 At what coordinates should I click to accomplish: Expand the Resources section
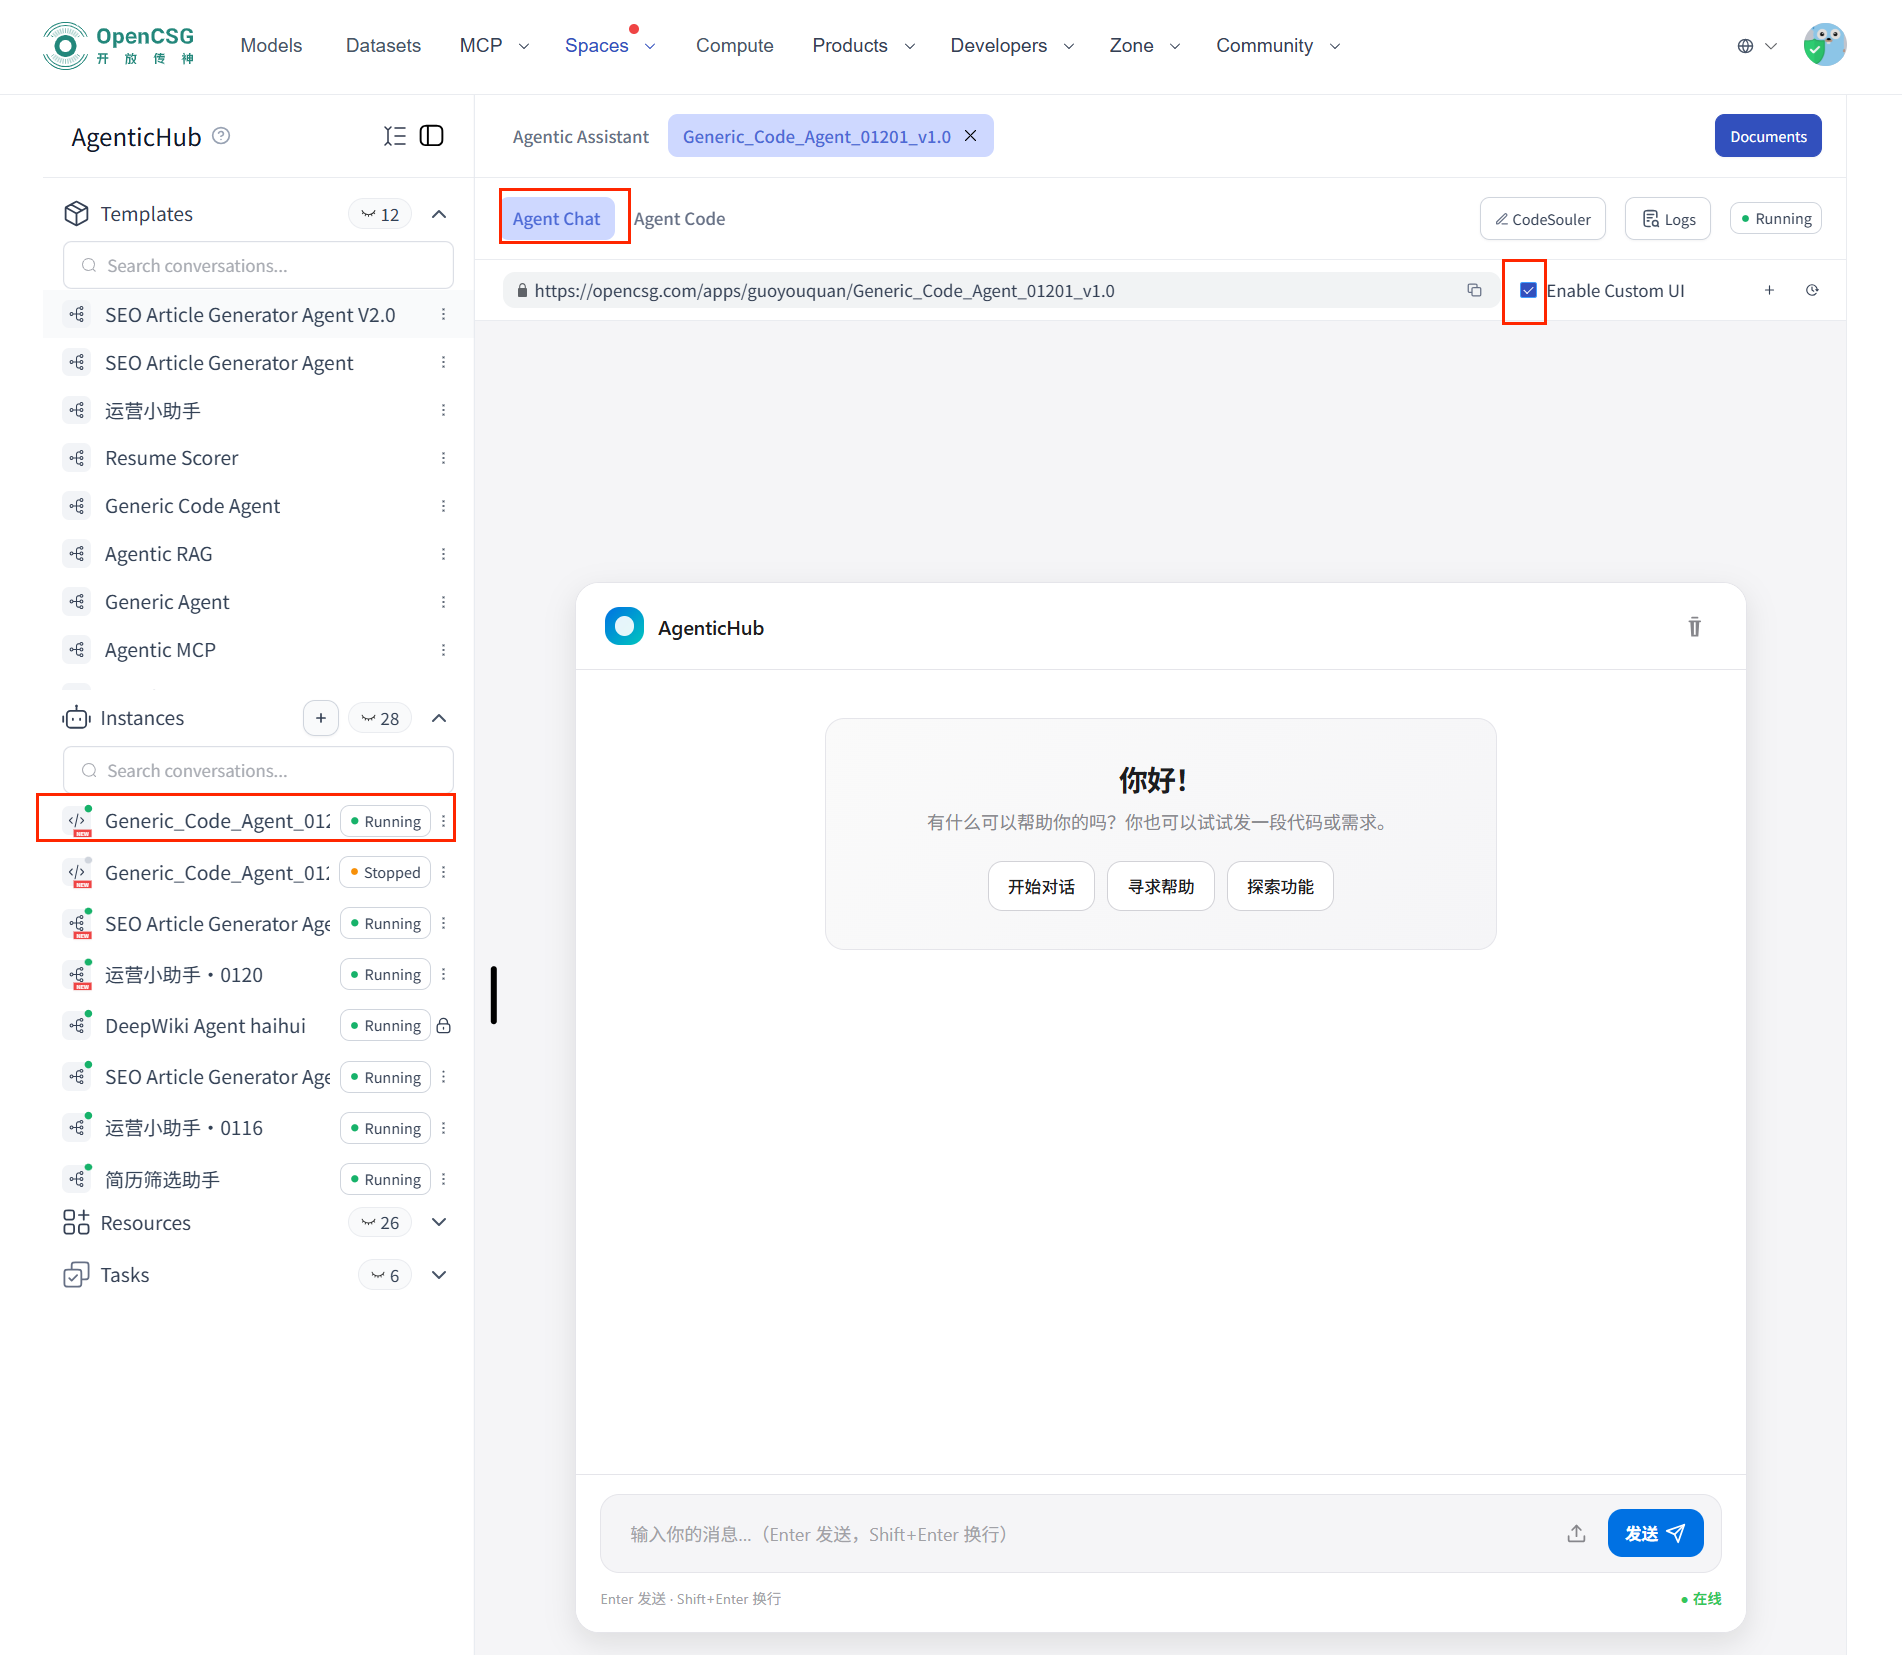(x=439, y=1222)
